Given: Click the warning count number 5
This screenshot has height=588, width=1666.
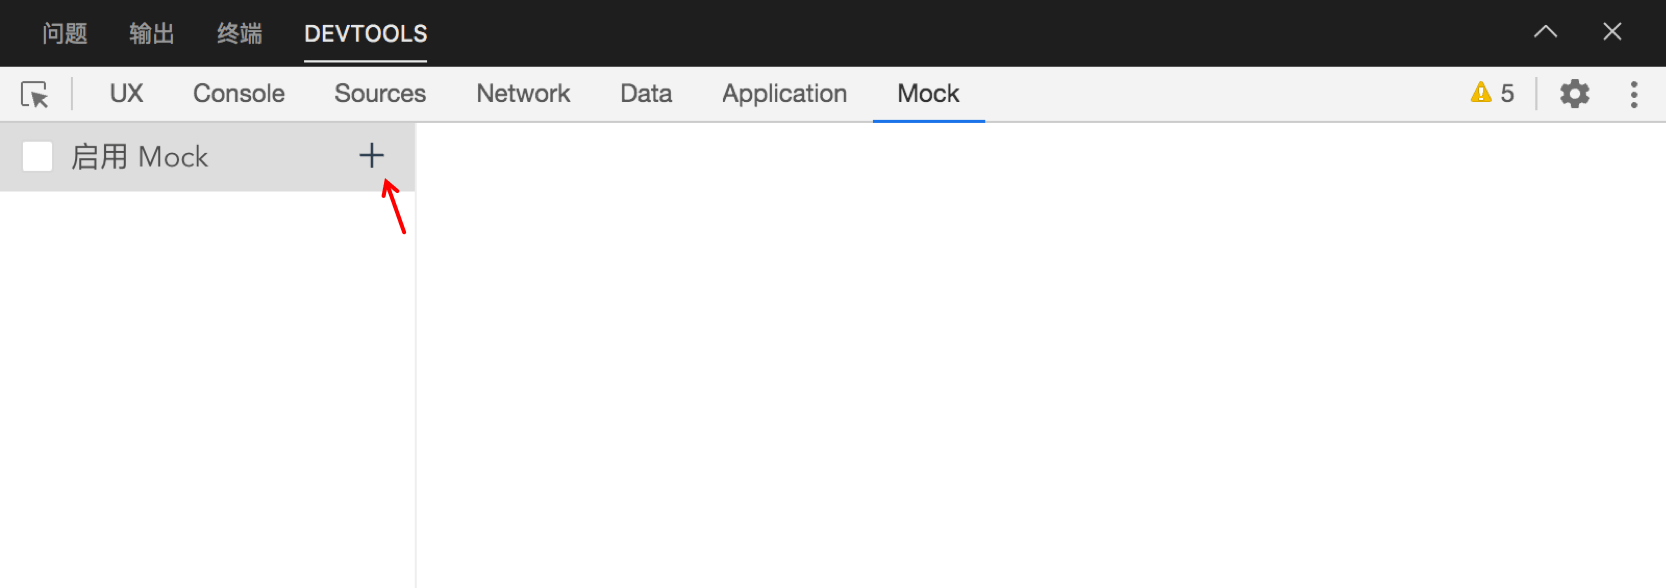Looking at the screenshot, I should pyautogui.click(x=1507, y=94).
